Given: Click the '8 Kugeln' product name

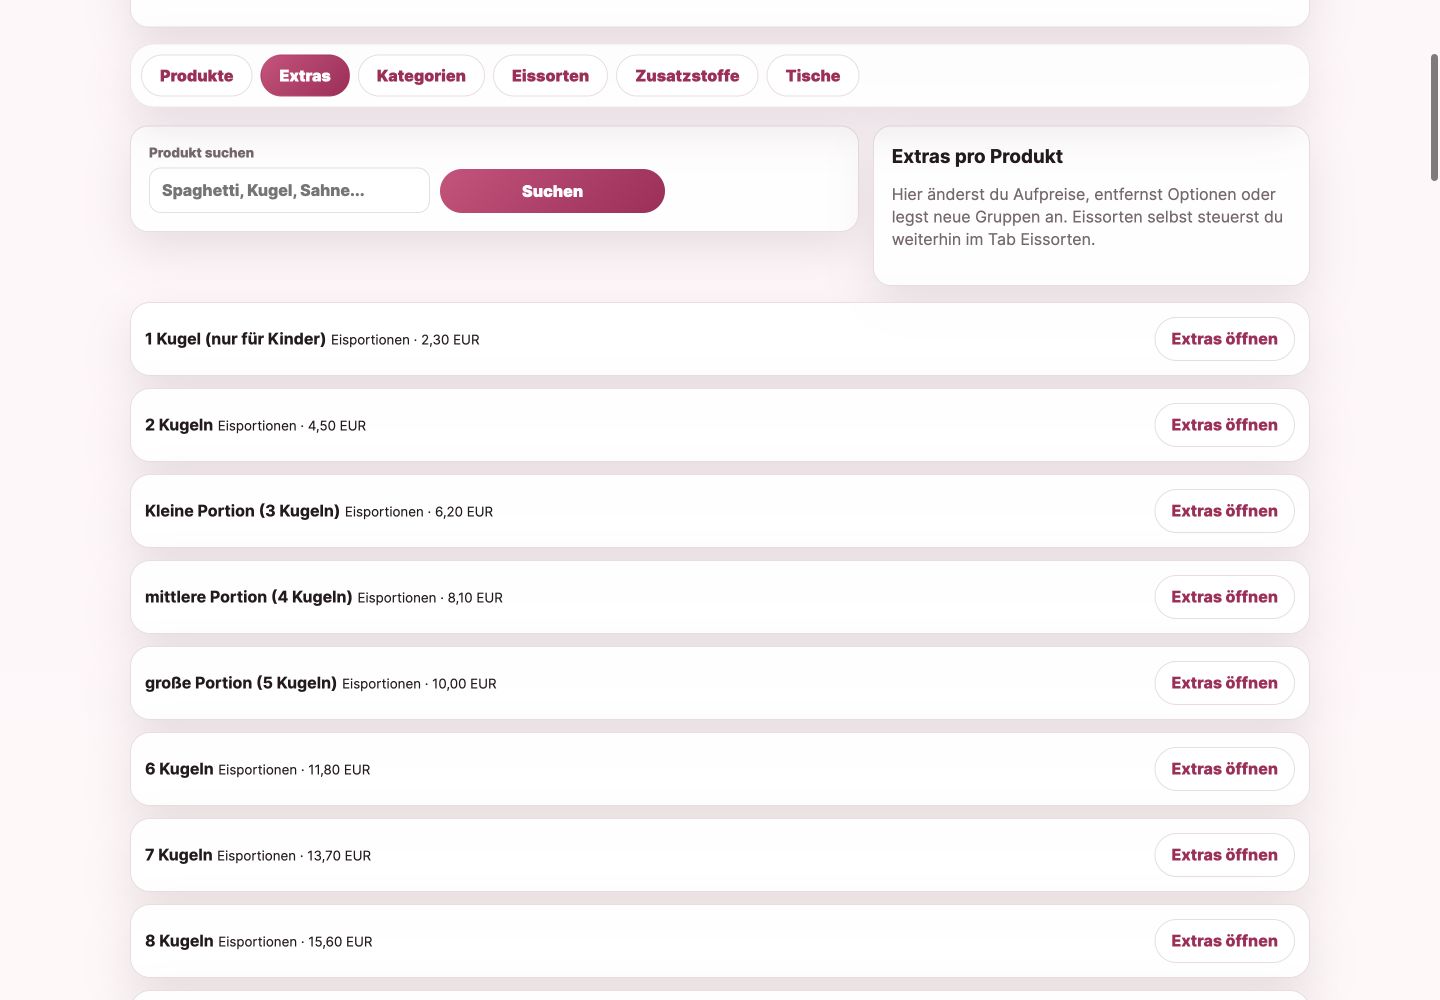Looking at the screenshot, I should pos(179,941).
